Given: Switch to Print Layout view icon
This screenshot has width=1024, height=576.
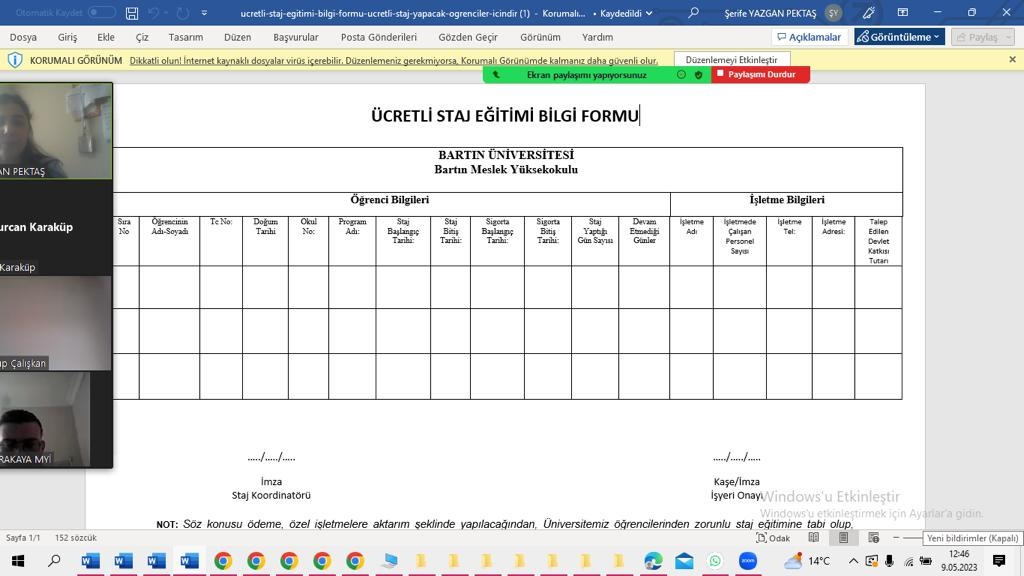Looking at the screenshot, I should pyautogui.click(x=844, y=537).
